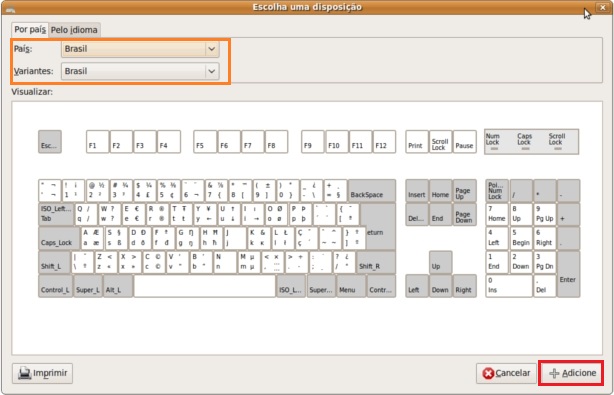Click the F1 key in the preview

(x=98, y=141)
